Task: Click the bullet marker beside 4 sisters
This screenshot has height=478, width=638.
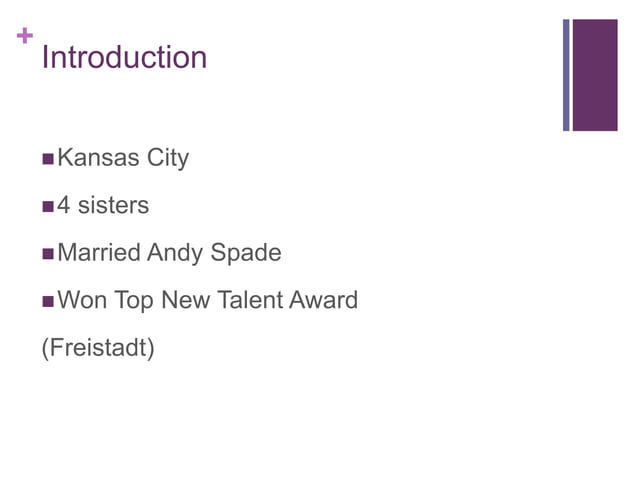Action: (47, 206)
